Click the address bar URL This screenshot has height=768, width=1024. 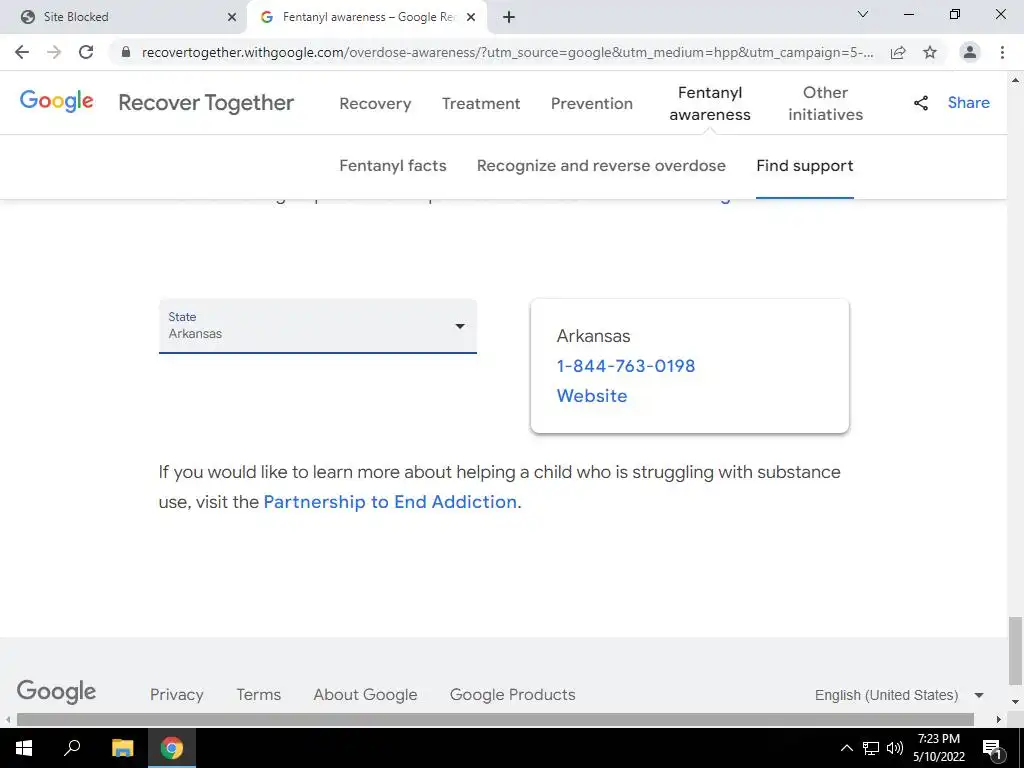(x=507, y=52)
